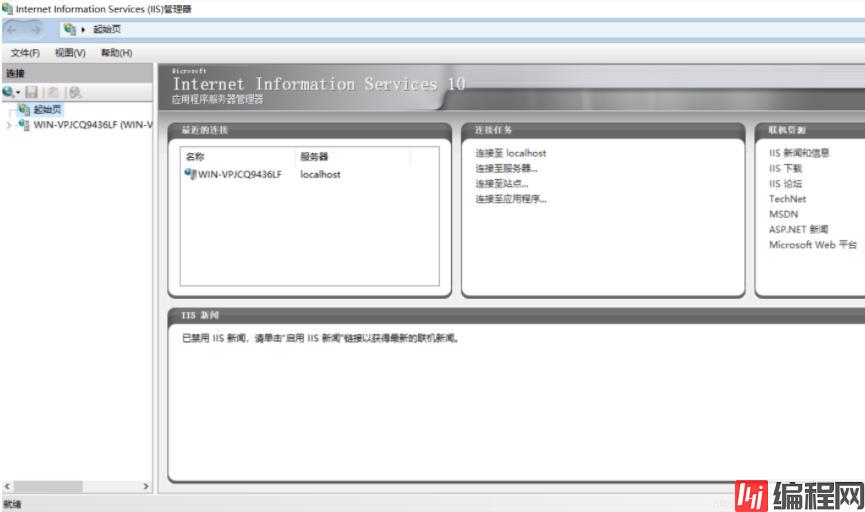Open the dropdown arrow beside the globe icon

coord(18,93)
